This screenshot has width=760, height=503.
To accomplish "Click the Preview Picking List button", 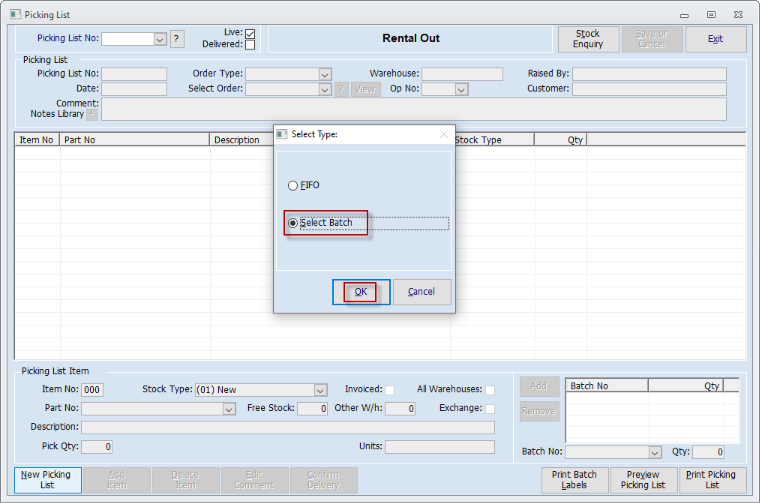I will click(x=643, y=480).
